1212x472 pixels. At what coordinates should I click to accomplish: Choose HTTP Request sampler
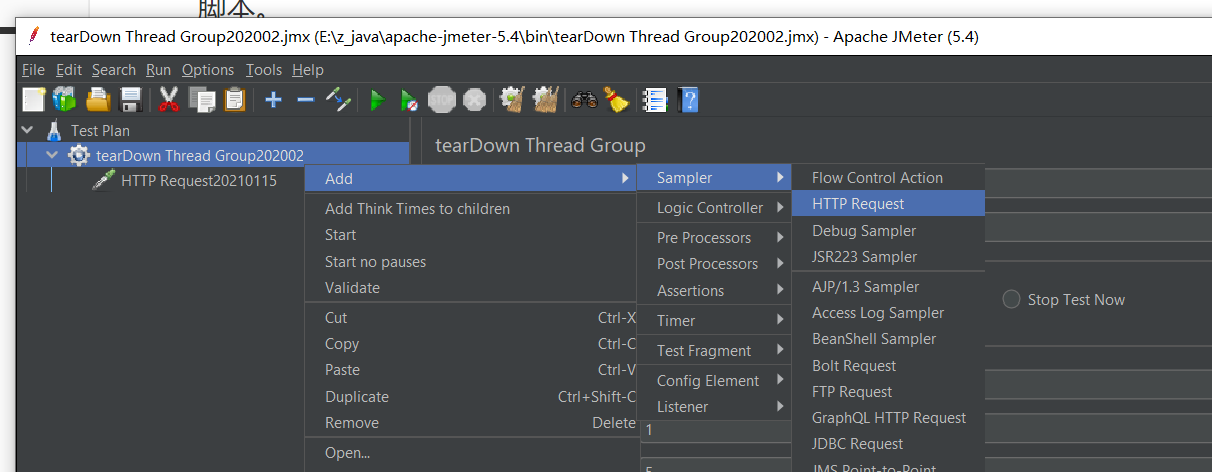888,203
